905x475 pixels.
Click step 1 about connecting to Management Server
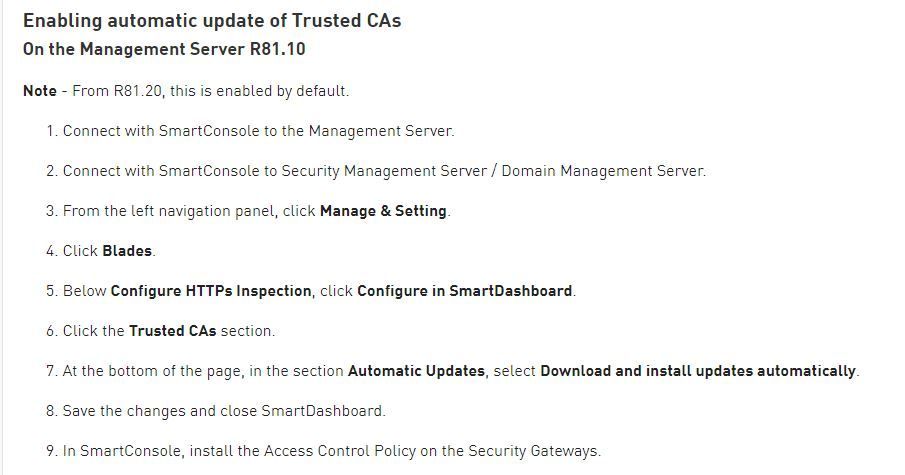click(x=258, y=131)
